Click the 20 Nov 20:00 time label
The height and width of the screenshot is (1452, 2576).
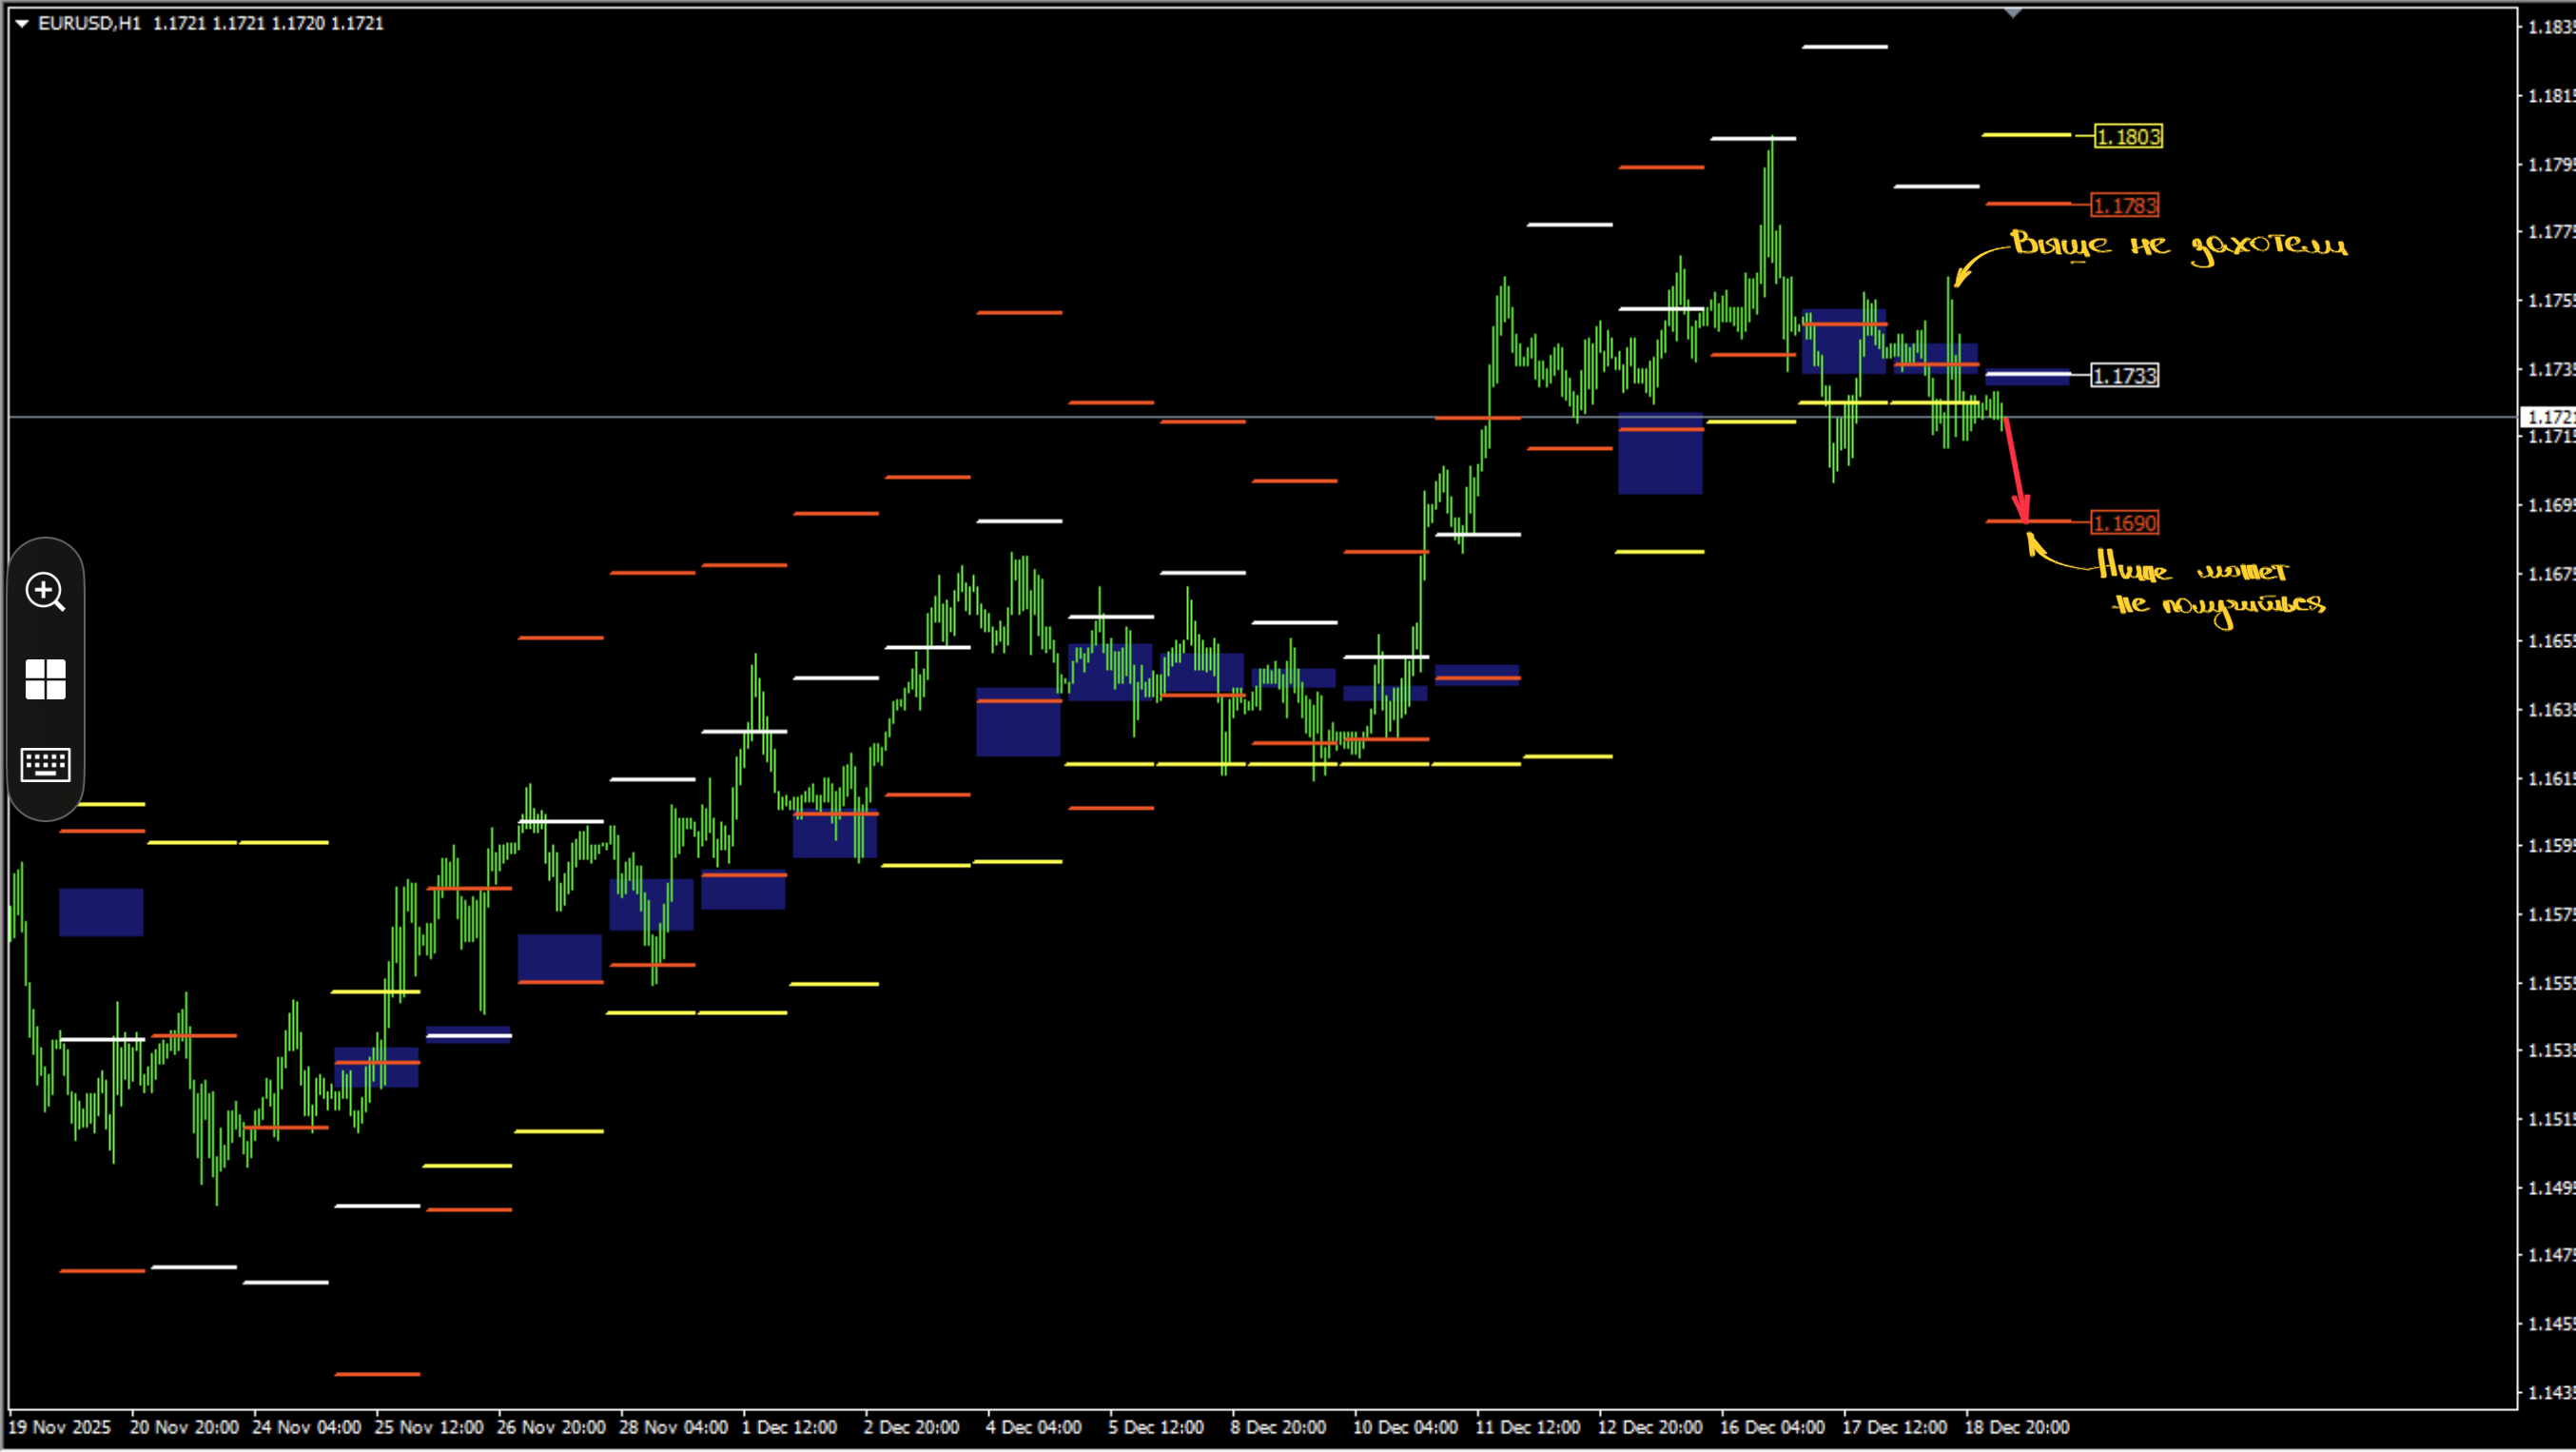pyautogui.click(x=184, y=1427)
